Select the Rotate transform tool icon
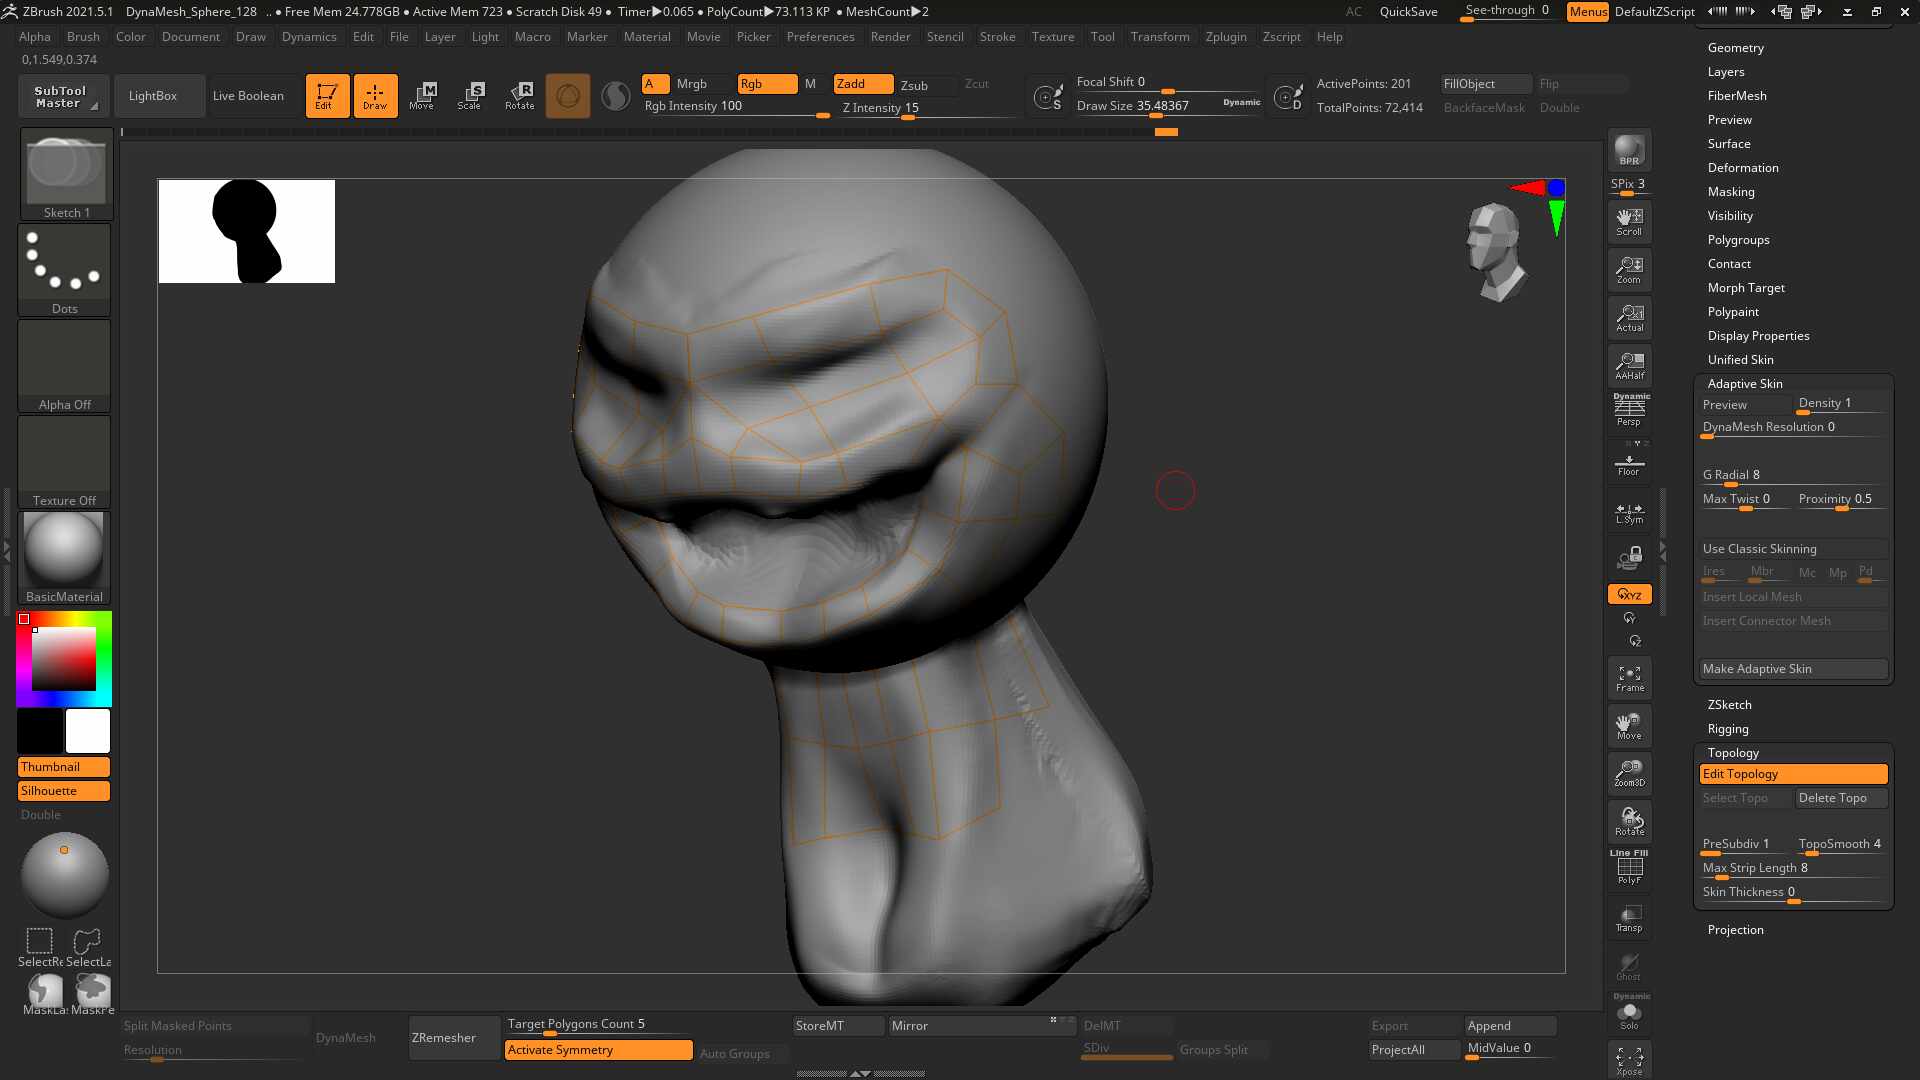This screenshot has height=1080, width=1920. [519, 96]
